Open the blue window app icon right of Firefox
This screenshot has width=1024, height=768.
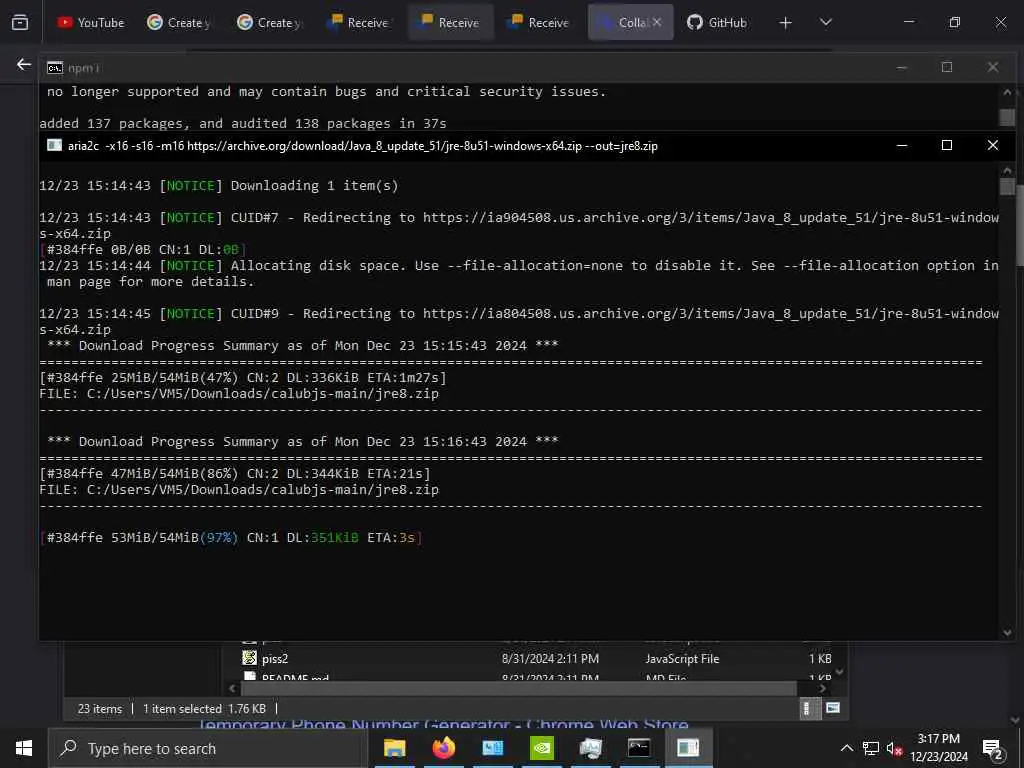tap(492, 748)
